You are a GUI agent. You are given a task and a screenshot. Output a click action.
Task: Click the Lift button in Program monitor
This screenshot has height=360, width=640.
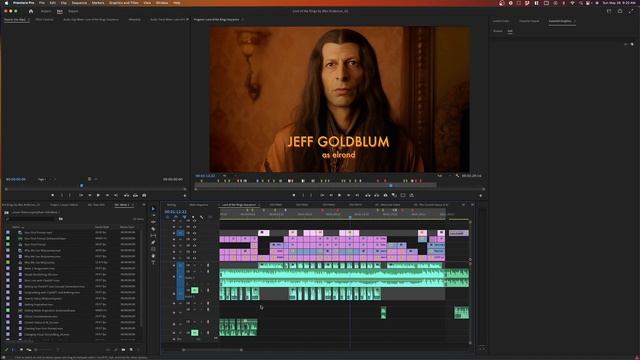click(x=368, y=196)
